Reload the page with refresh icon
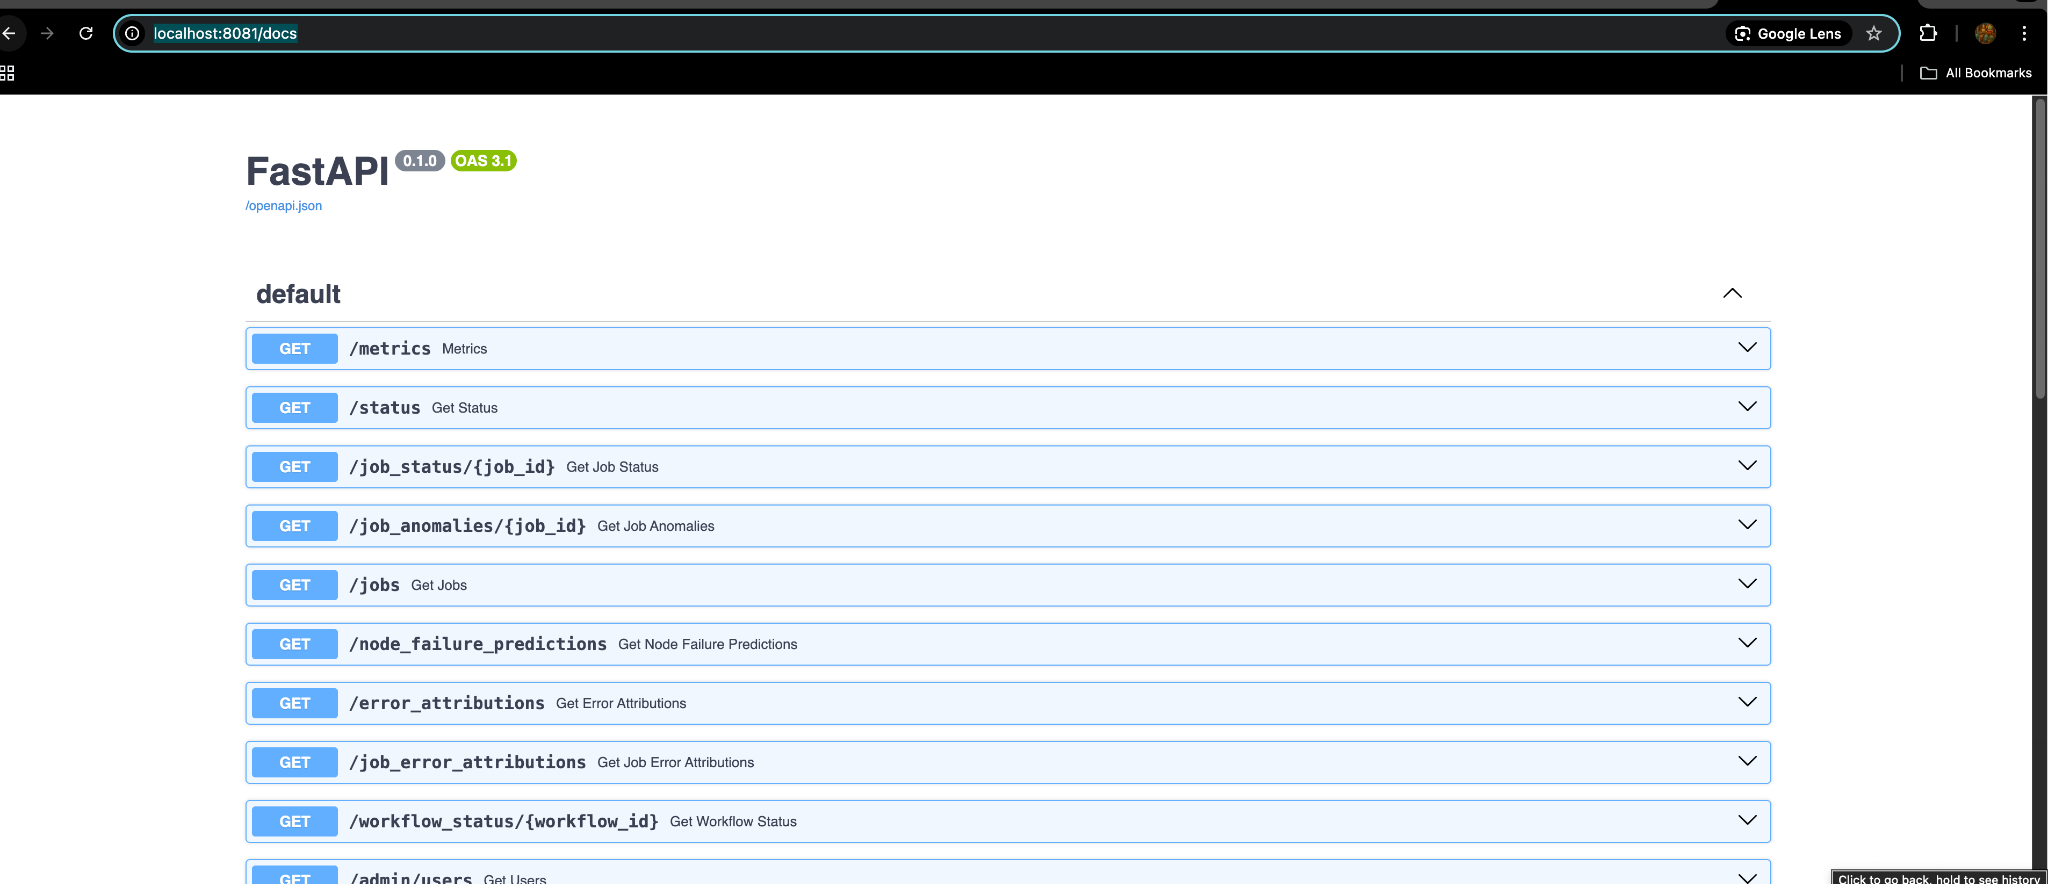Image resolution: width=2048 pixels, height=884 pixels. [86, 33]
